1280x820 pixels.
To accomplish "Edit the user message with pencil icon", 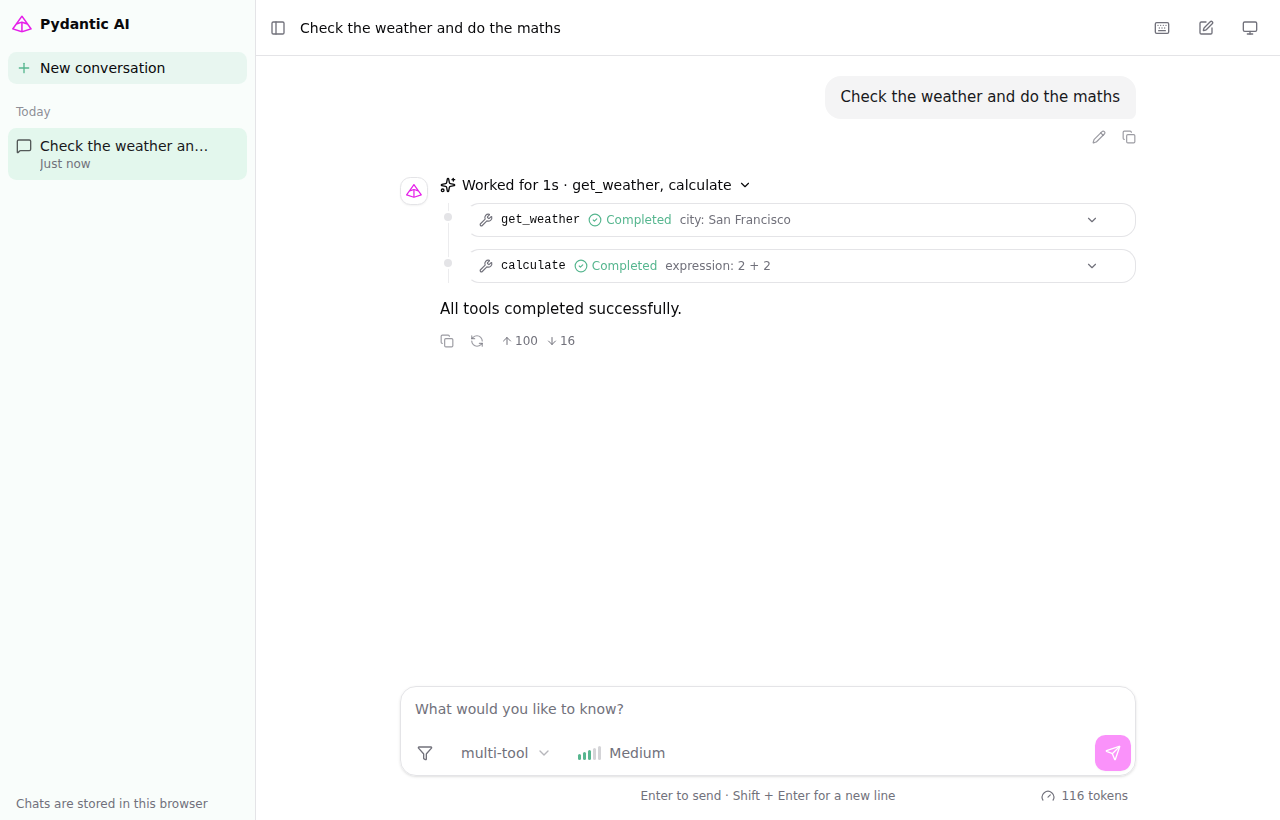I will (x=1099, y=137).
